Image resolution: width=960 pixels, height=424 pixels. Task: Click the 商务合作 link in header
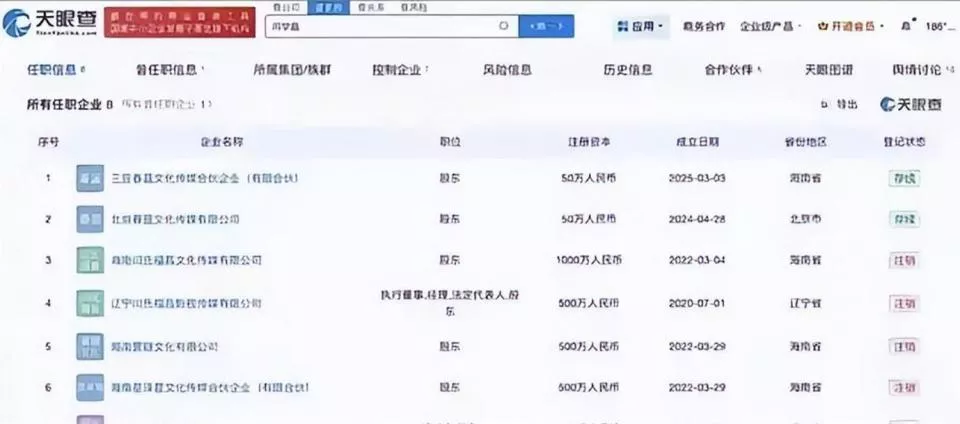click(x=704, y=26)
